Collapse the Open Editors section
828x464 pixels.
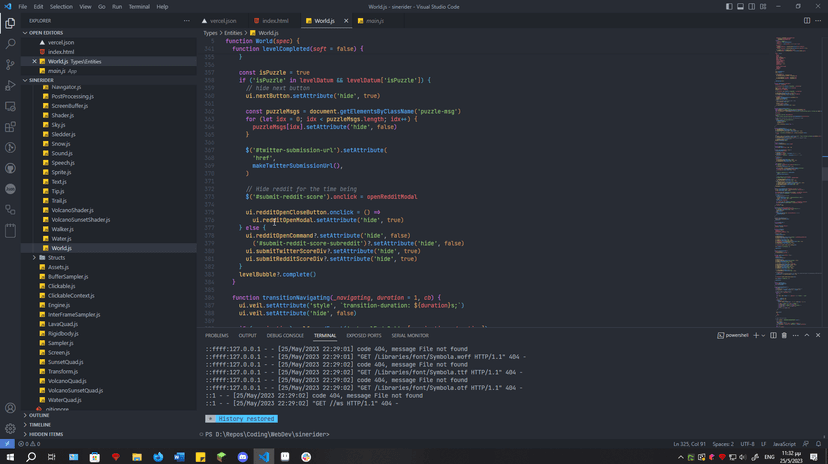[46, 33]
